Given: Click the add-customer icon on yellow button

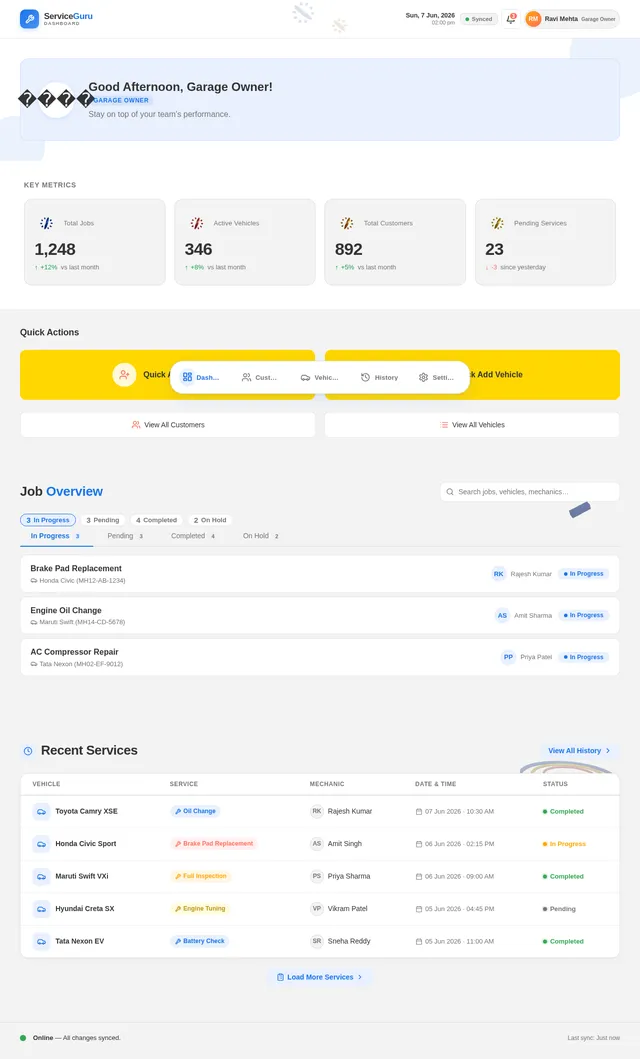Looking at the screenshot, I should click(x=124, y=375).
